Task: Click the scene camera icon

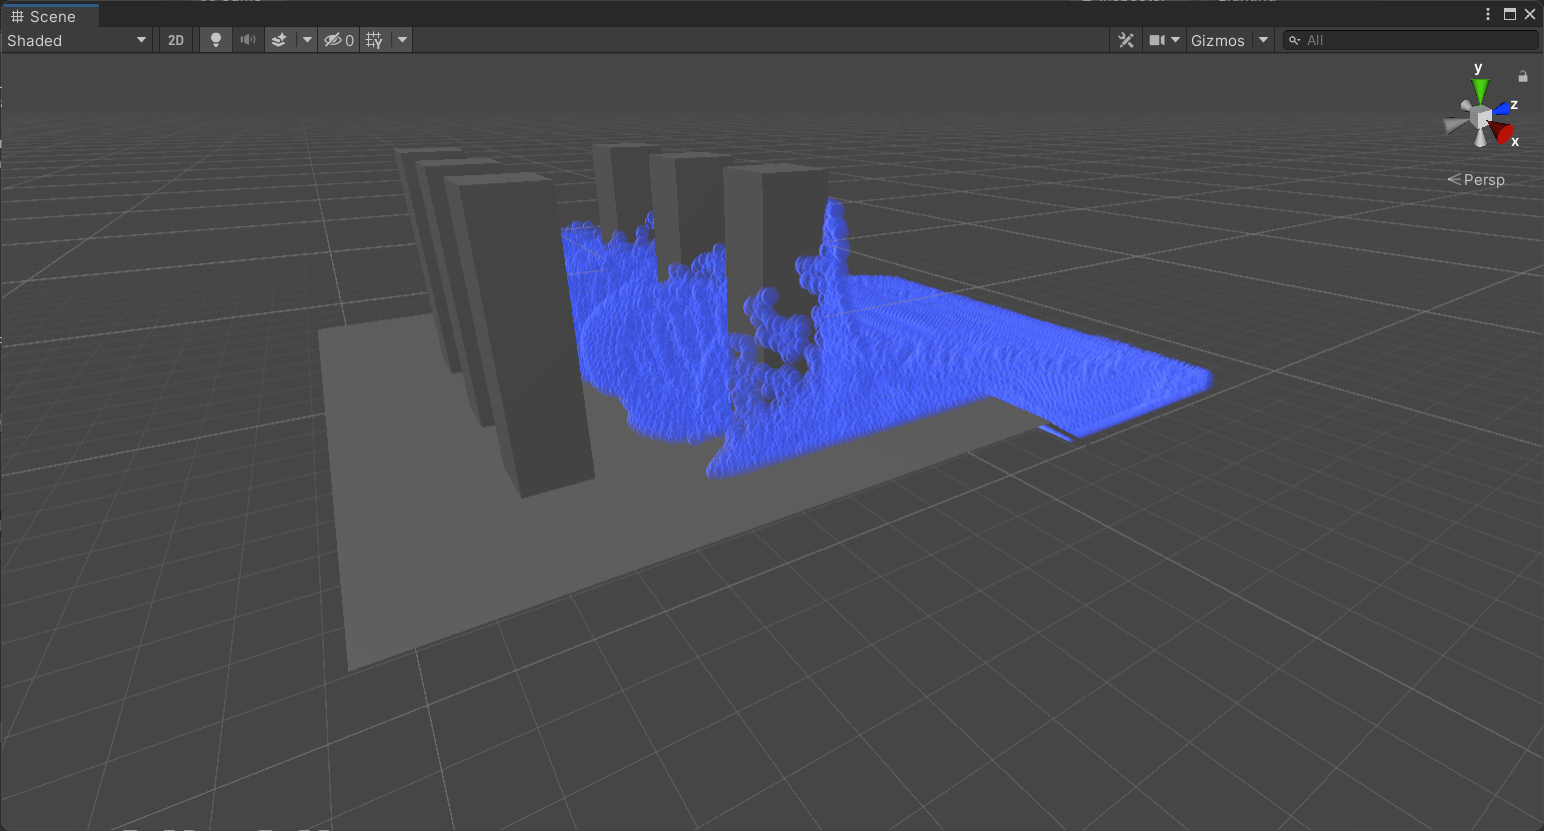Action: 1157,40
